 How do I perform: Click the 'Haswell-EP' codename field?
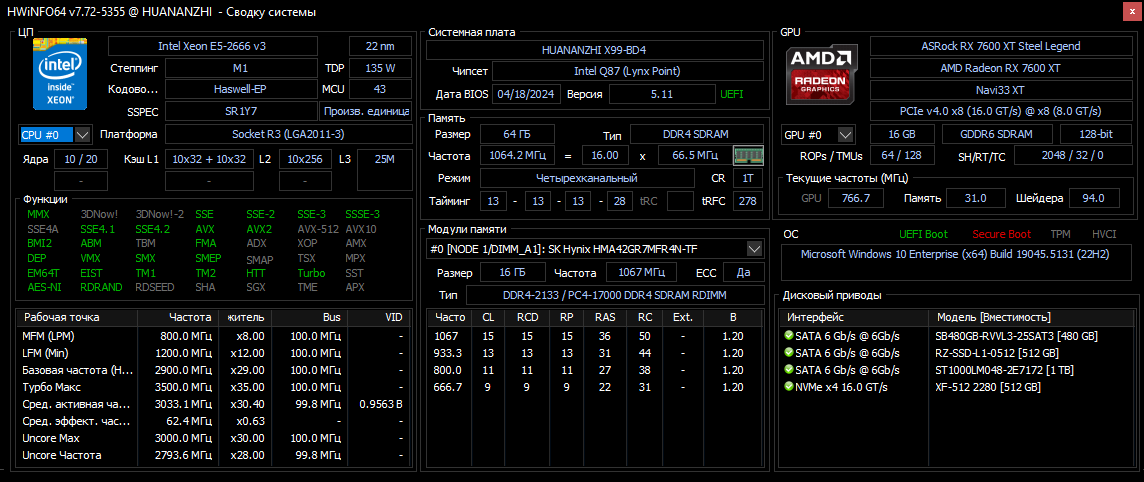coord(241,89)
